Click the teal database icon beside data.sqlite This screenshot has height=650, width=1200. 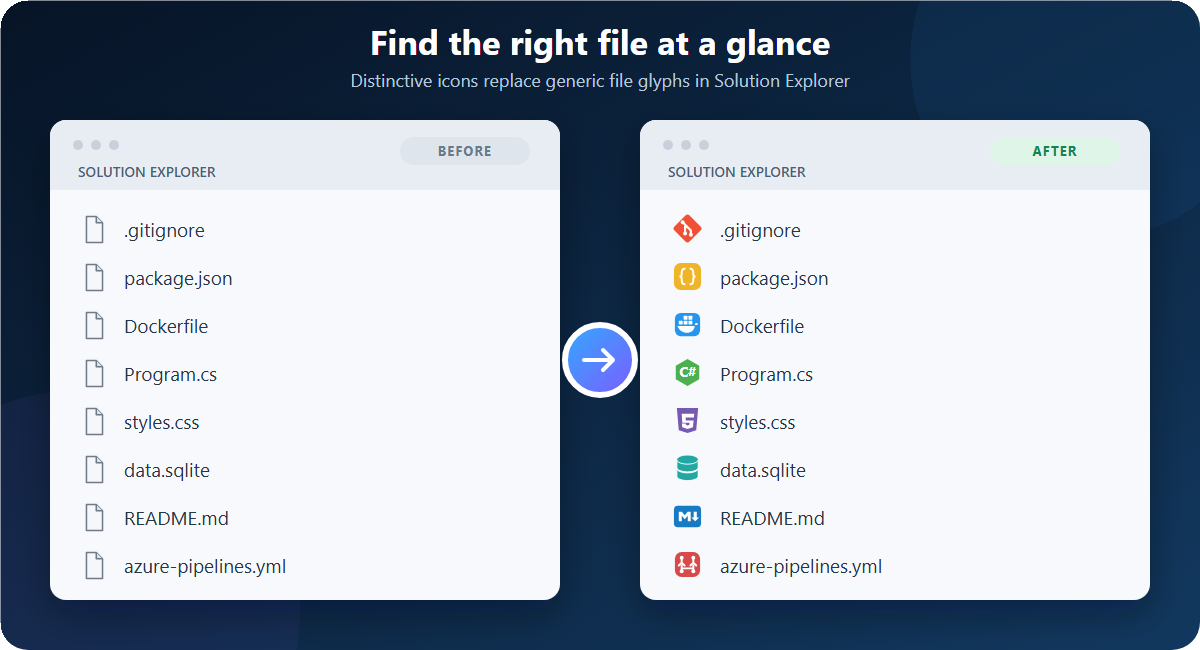[688, 470]
